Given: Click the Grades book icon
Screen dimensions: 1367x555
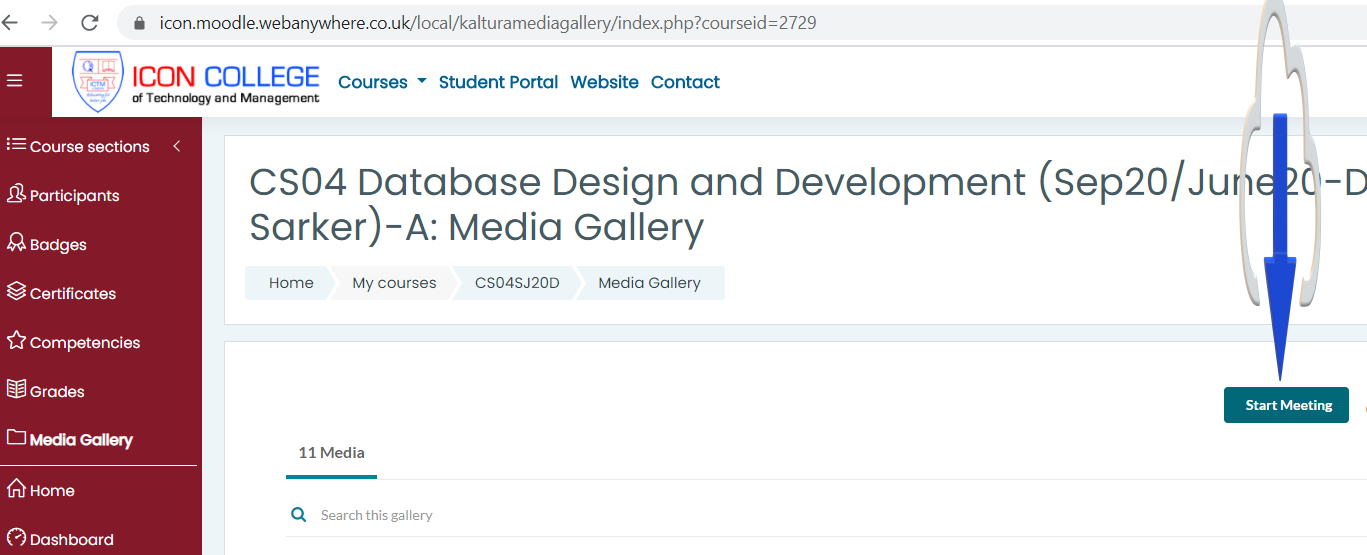Looking at the screenshot, I should [16, 390].
